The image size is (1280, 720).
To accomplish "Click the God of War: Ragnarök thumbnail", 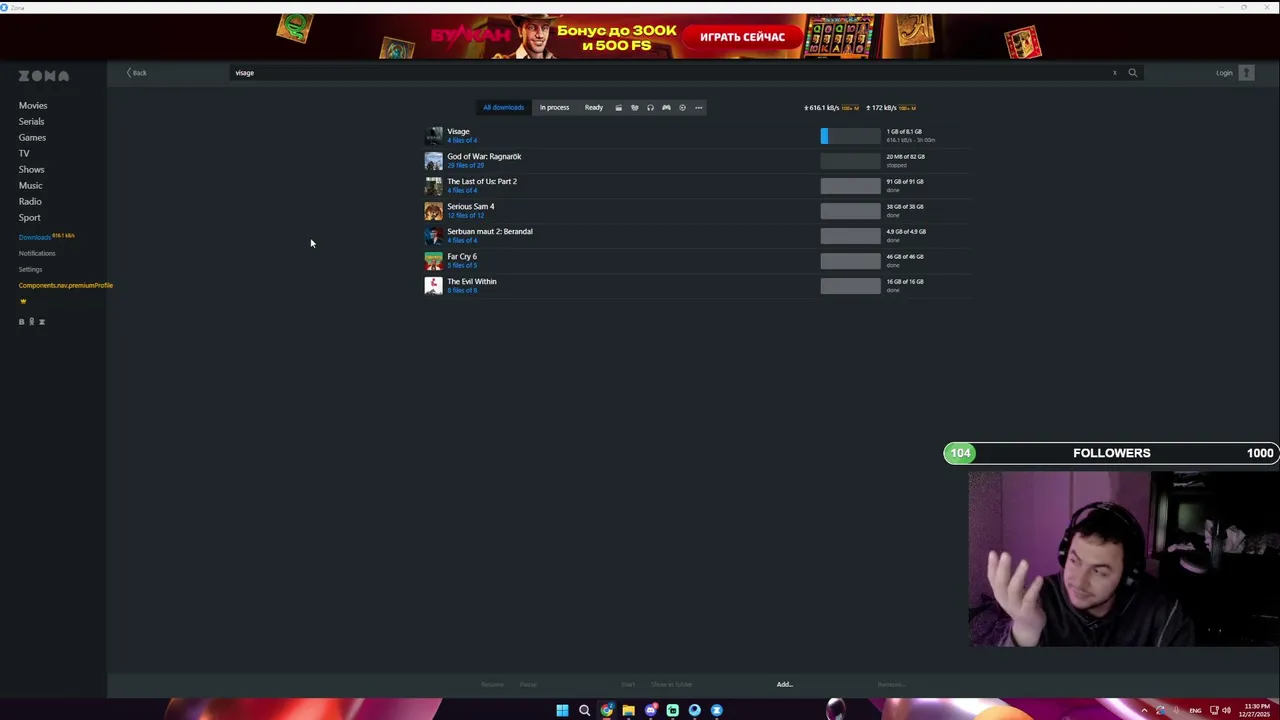I will (433, 161).
